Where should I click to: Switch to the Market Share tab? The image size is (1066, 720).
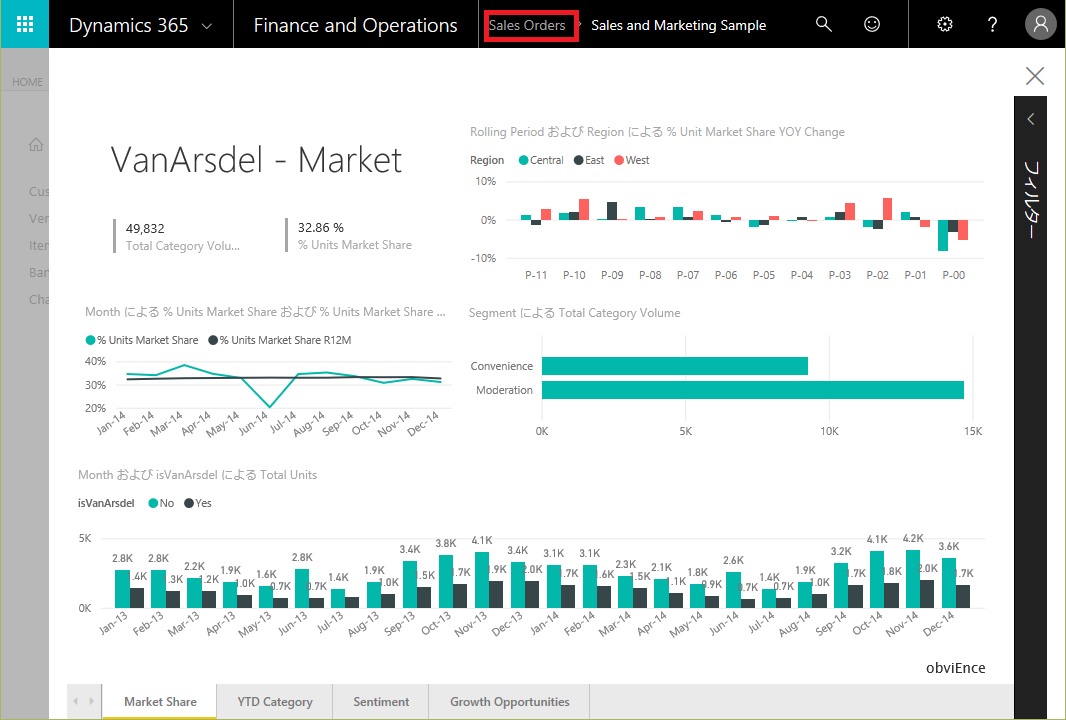[x=160, y=702]
